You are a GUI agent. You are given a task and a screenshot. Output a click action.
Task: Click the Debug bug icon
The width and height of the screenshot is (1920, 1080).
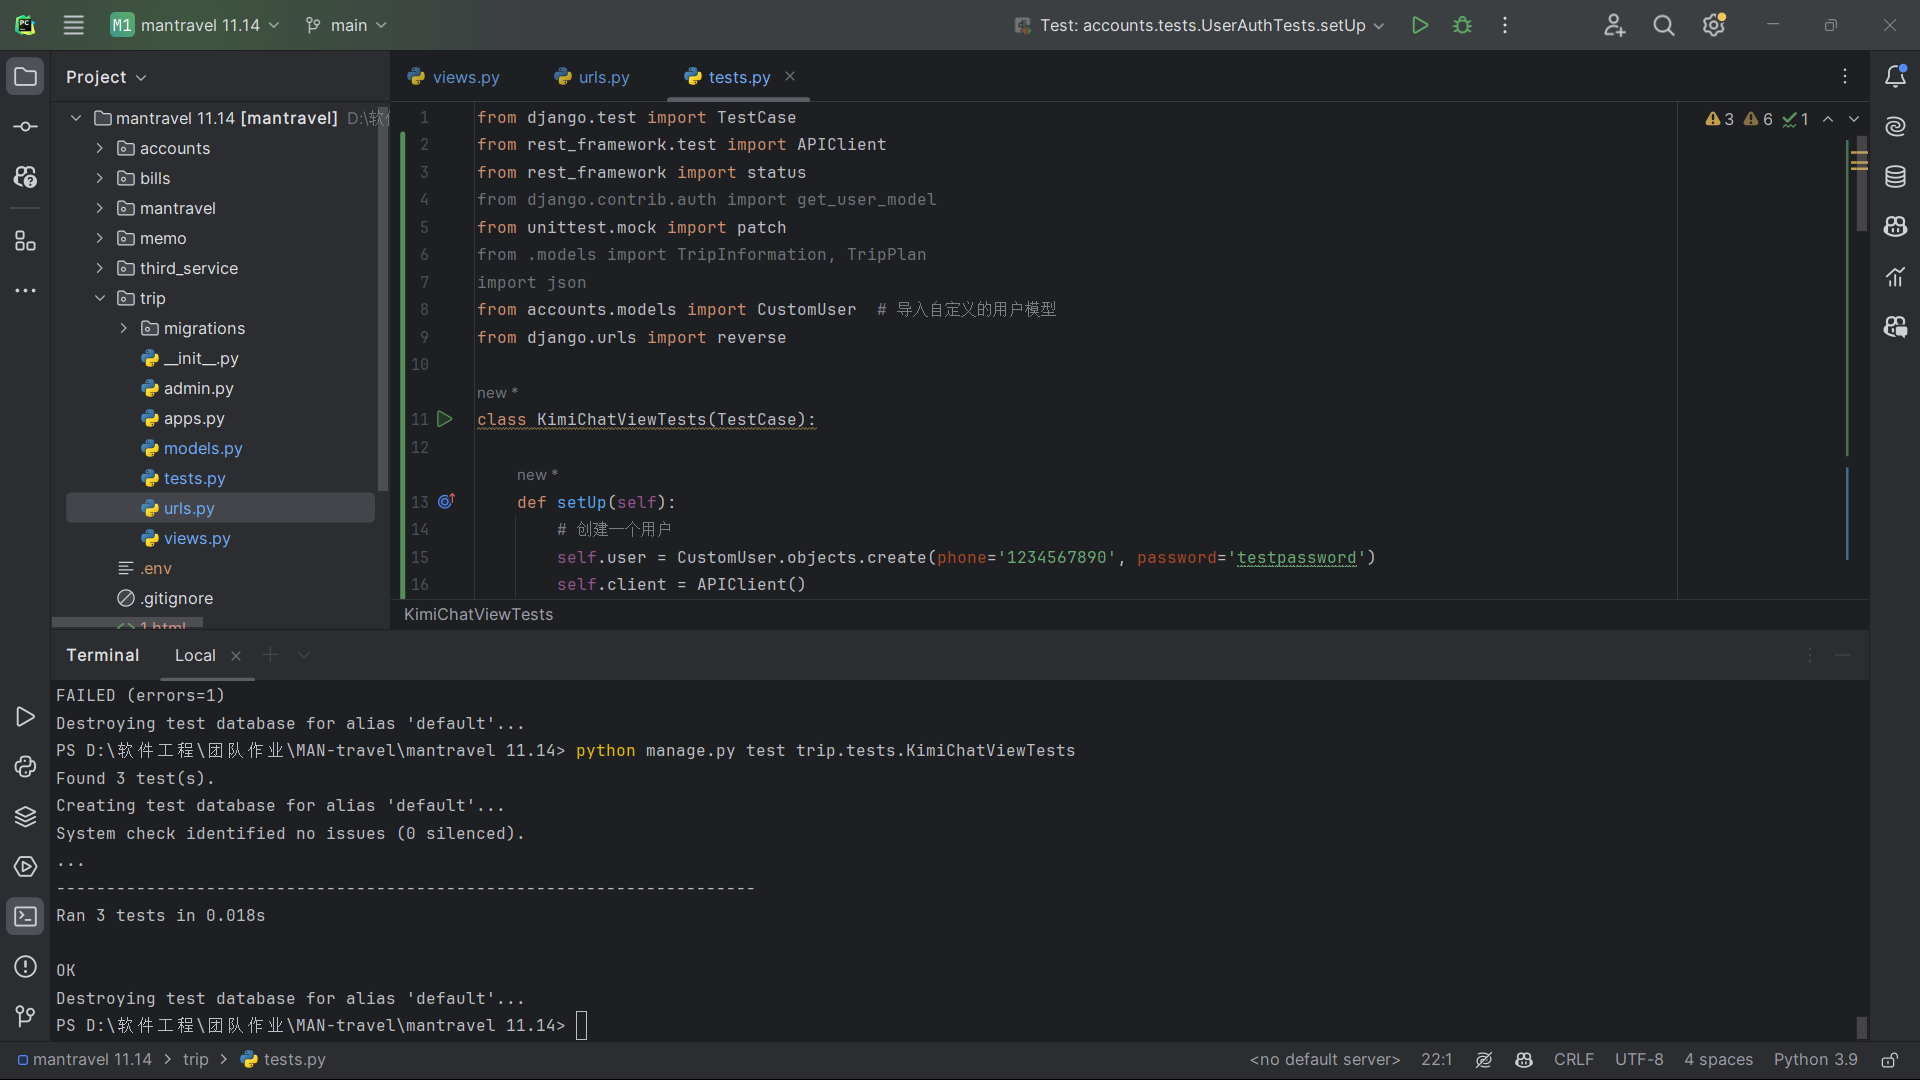click(1462, 25)
